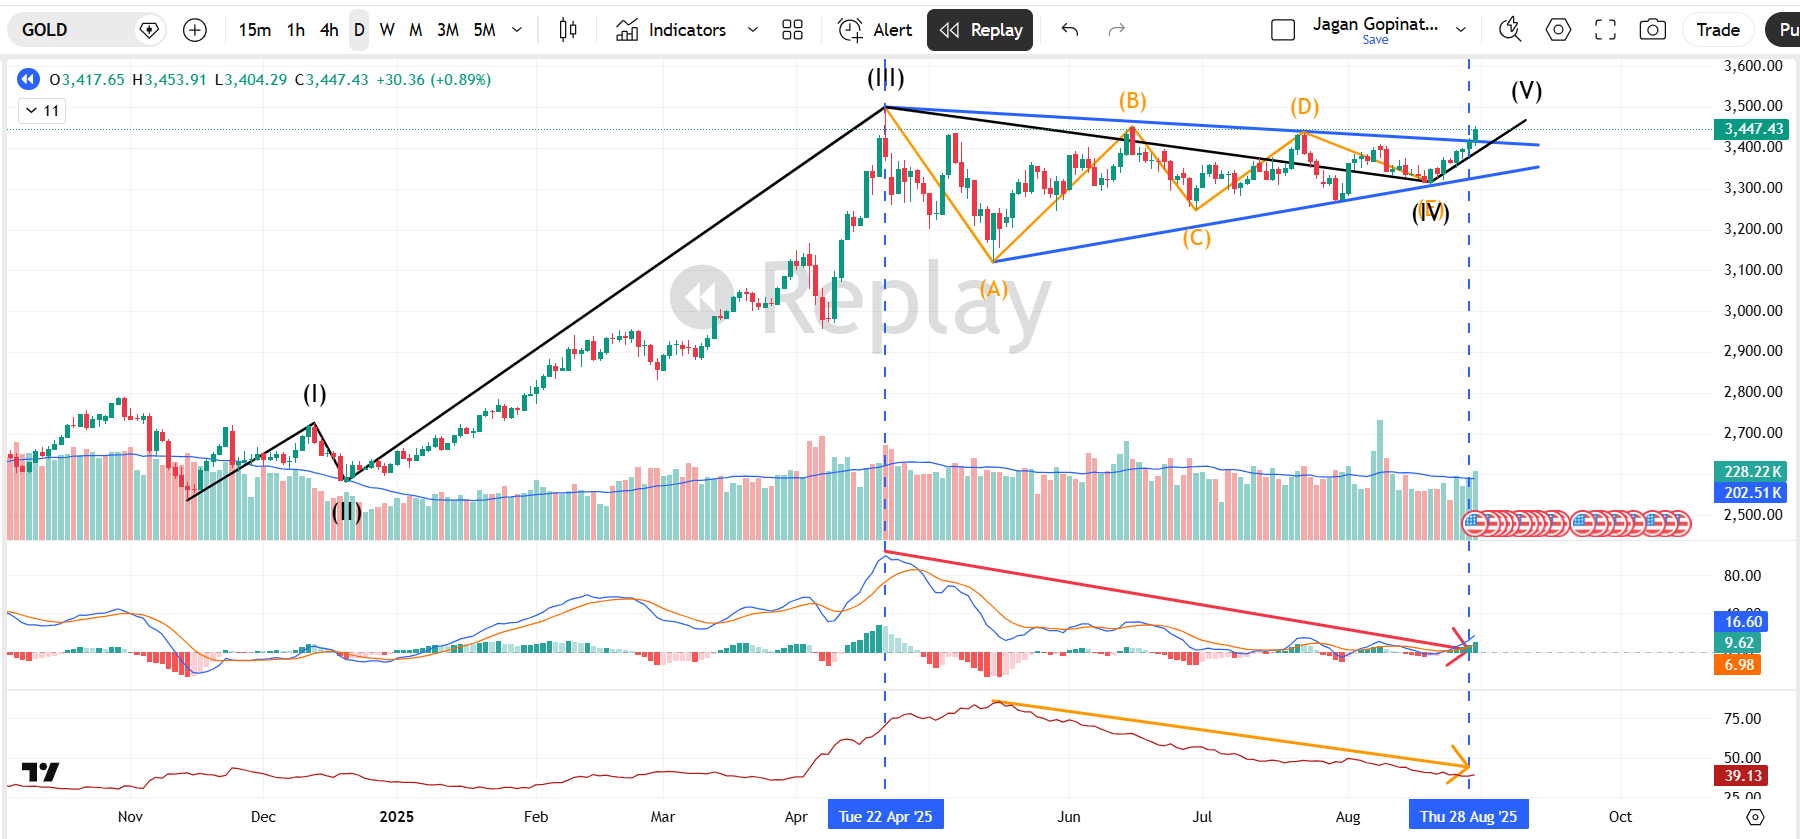Open quick search with the magnifier icon

pos(1509,30)
